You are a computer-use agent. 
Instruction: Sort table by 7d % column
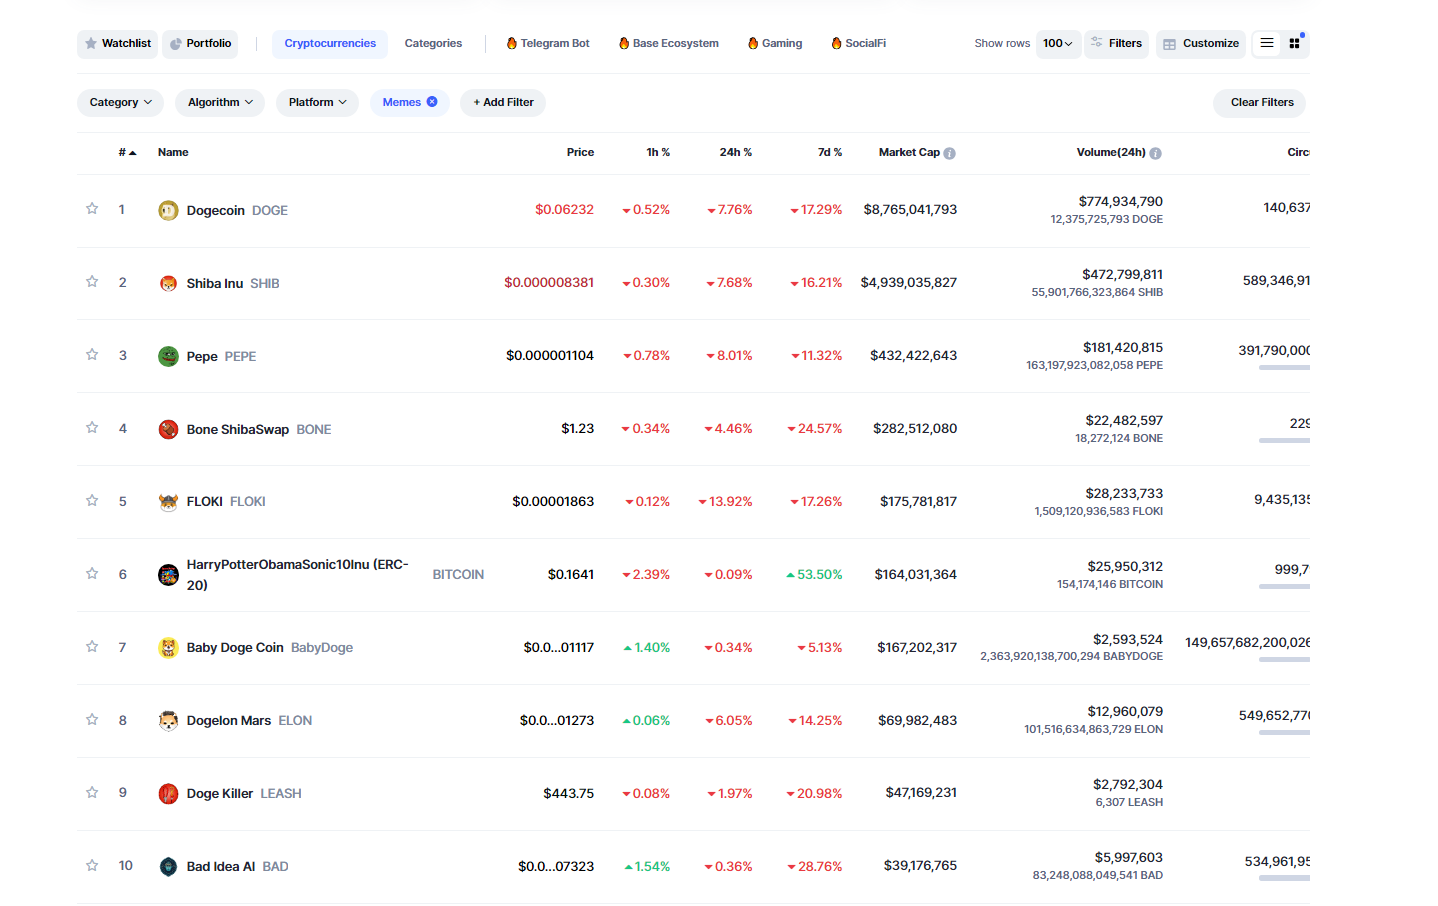[830, 153]
